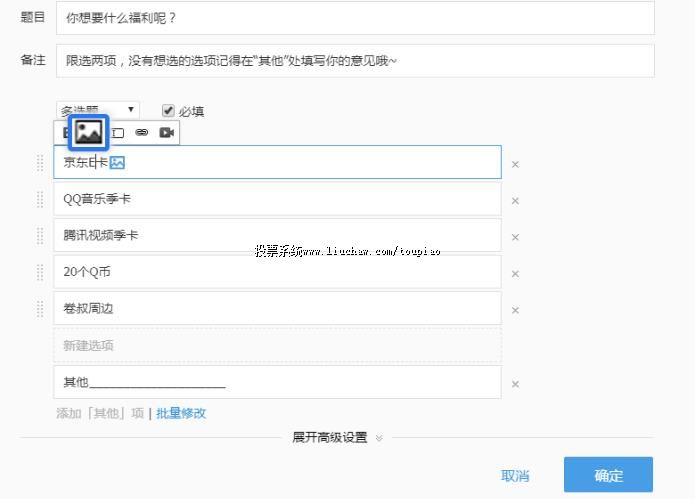Click the small image icon after 京东E卡
The width and height of the screenshot is (695, 499).
coord(117,162)
